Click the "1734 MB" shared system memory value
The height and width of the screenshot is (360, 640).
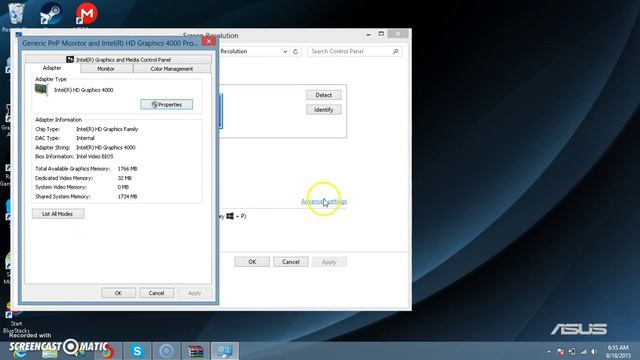tap(127, 196)
